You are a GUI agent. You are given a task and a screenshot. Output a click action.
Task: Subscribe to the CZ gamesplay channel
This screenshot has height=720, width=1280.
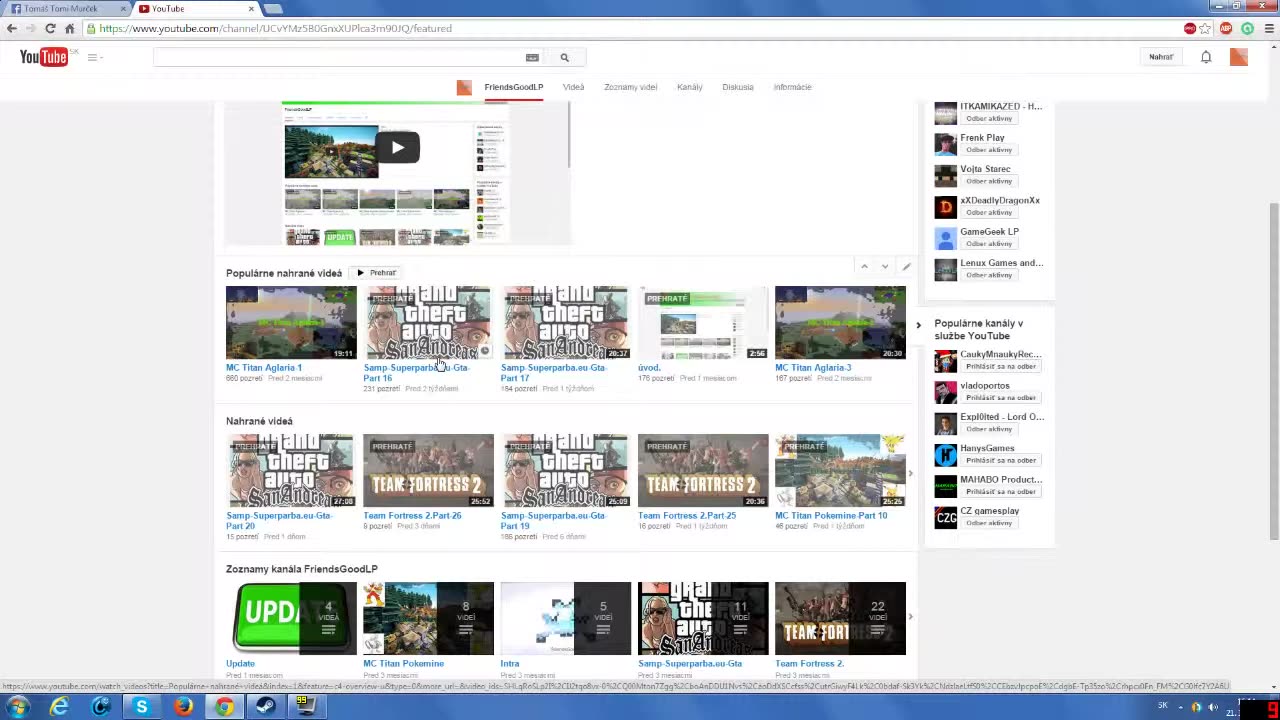tap(989, 523)
